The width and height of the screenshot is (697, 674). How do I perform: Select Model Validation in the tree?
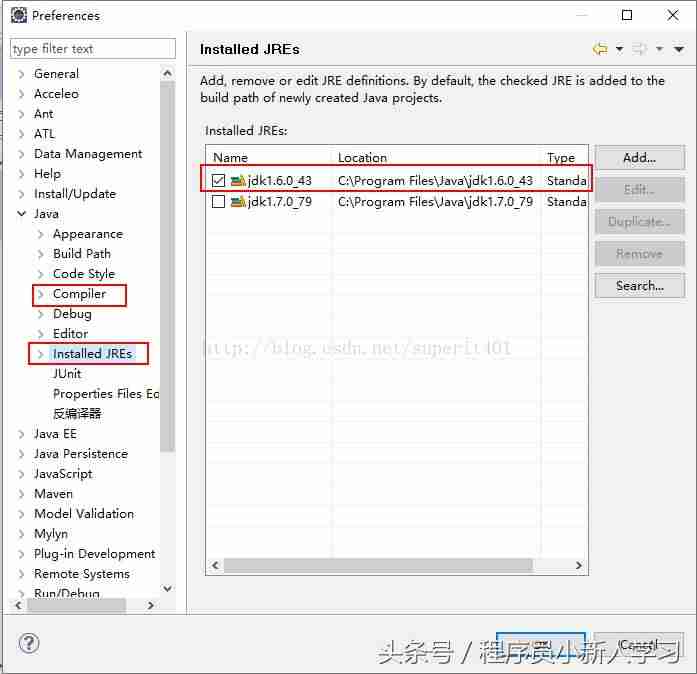[x=84, y=514]
